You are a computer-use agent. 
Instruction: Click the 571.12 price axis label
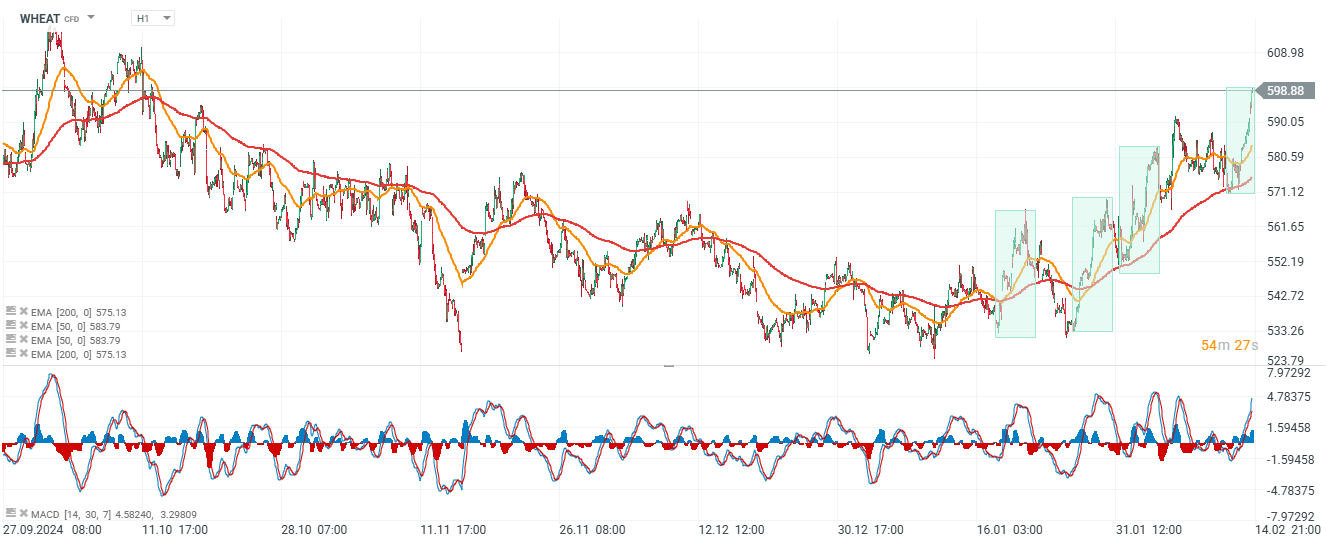[x=1285, y=192]
